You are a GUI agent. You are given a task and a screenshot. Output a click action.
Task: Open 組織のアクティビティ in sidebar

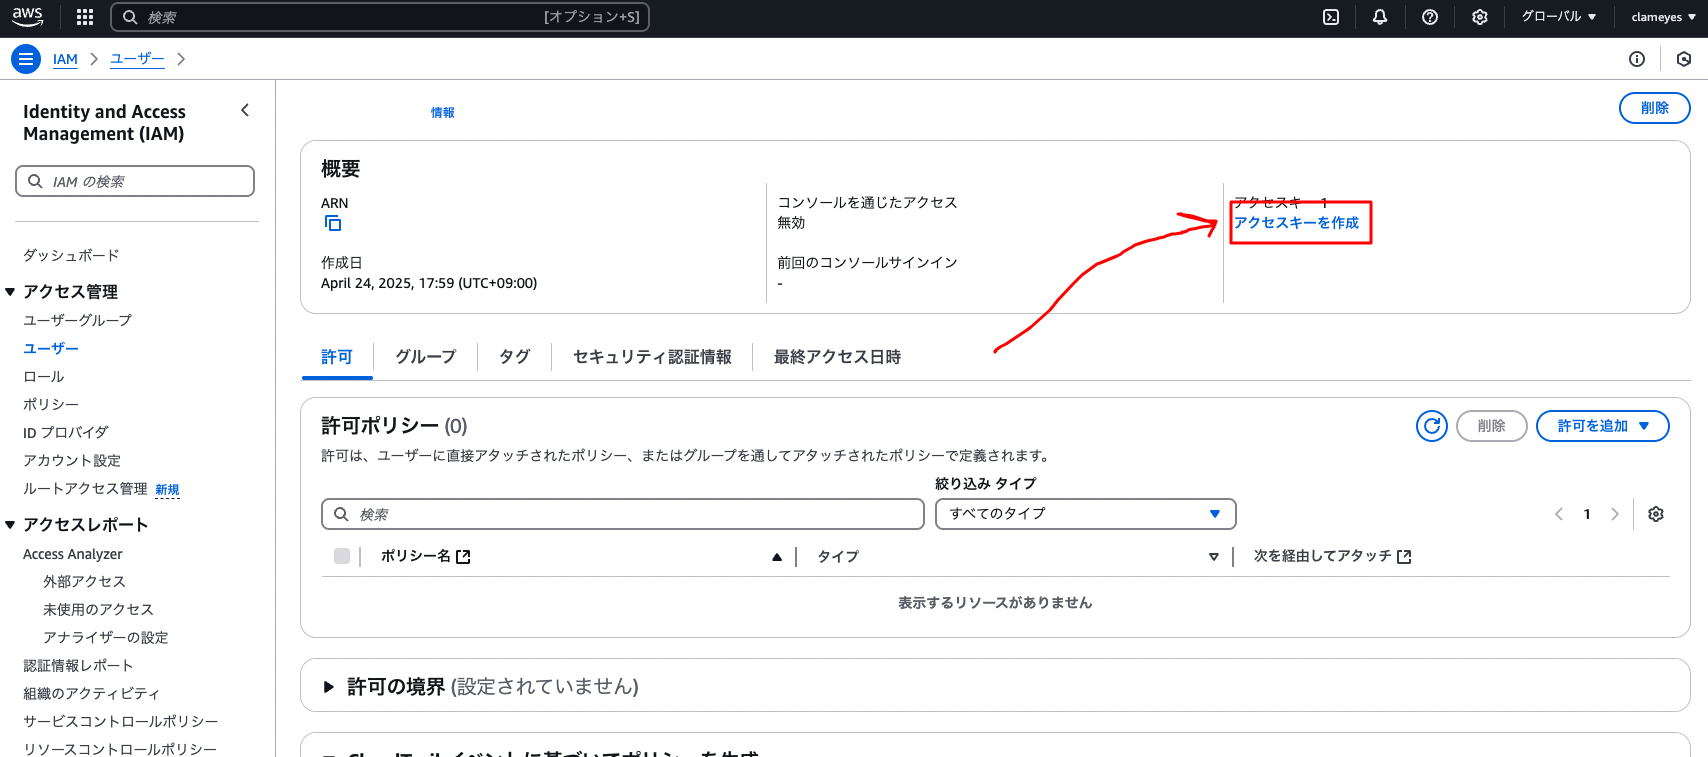(x=91, y=693)
